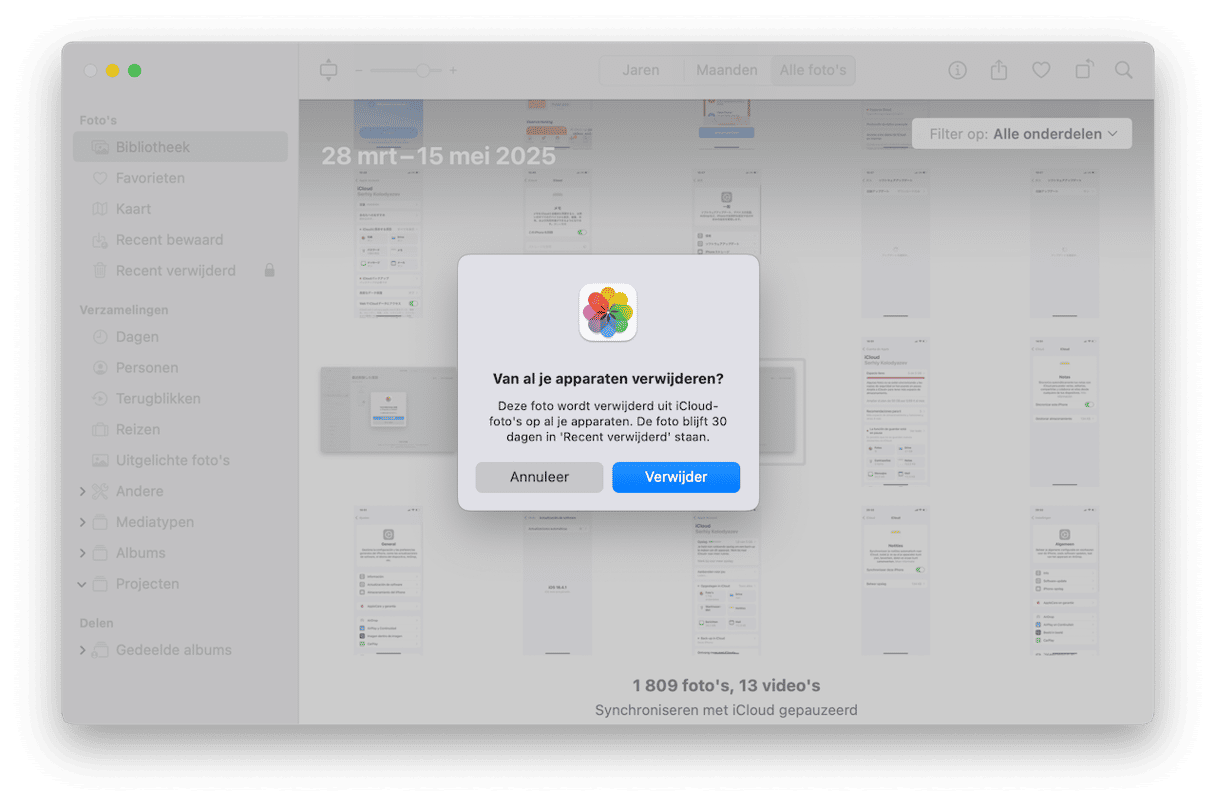Image resolution: width=1216 pixels, height=806 pixels.
Task: Open Recent bewaard in the sidebar
Action: point(180,240)
